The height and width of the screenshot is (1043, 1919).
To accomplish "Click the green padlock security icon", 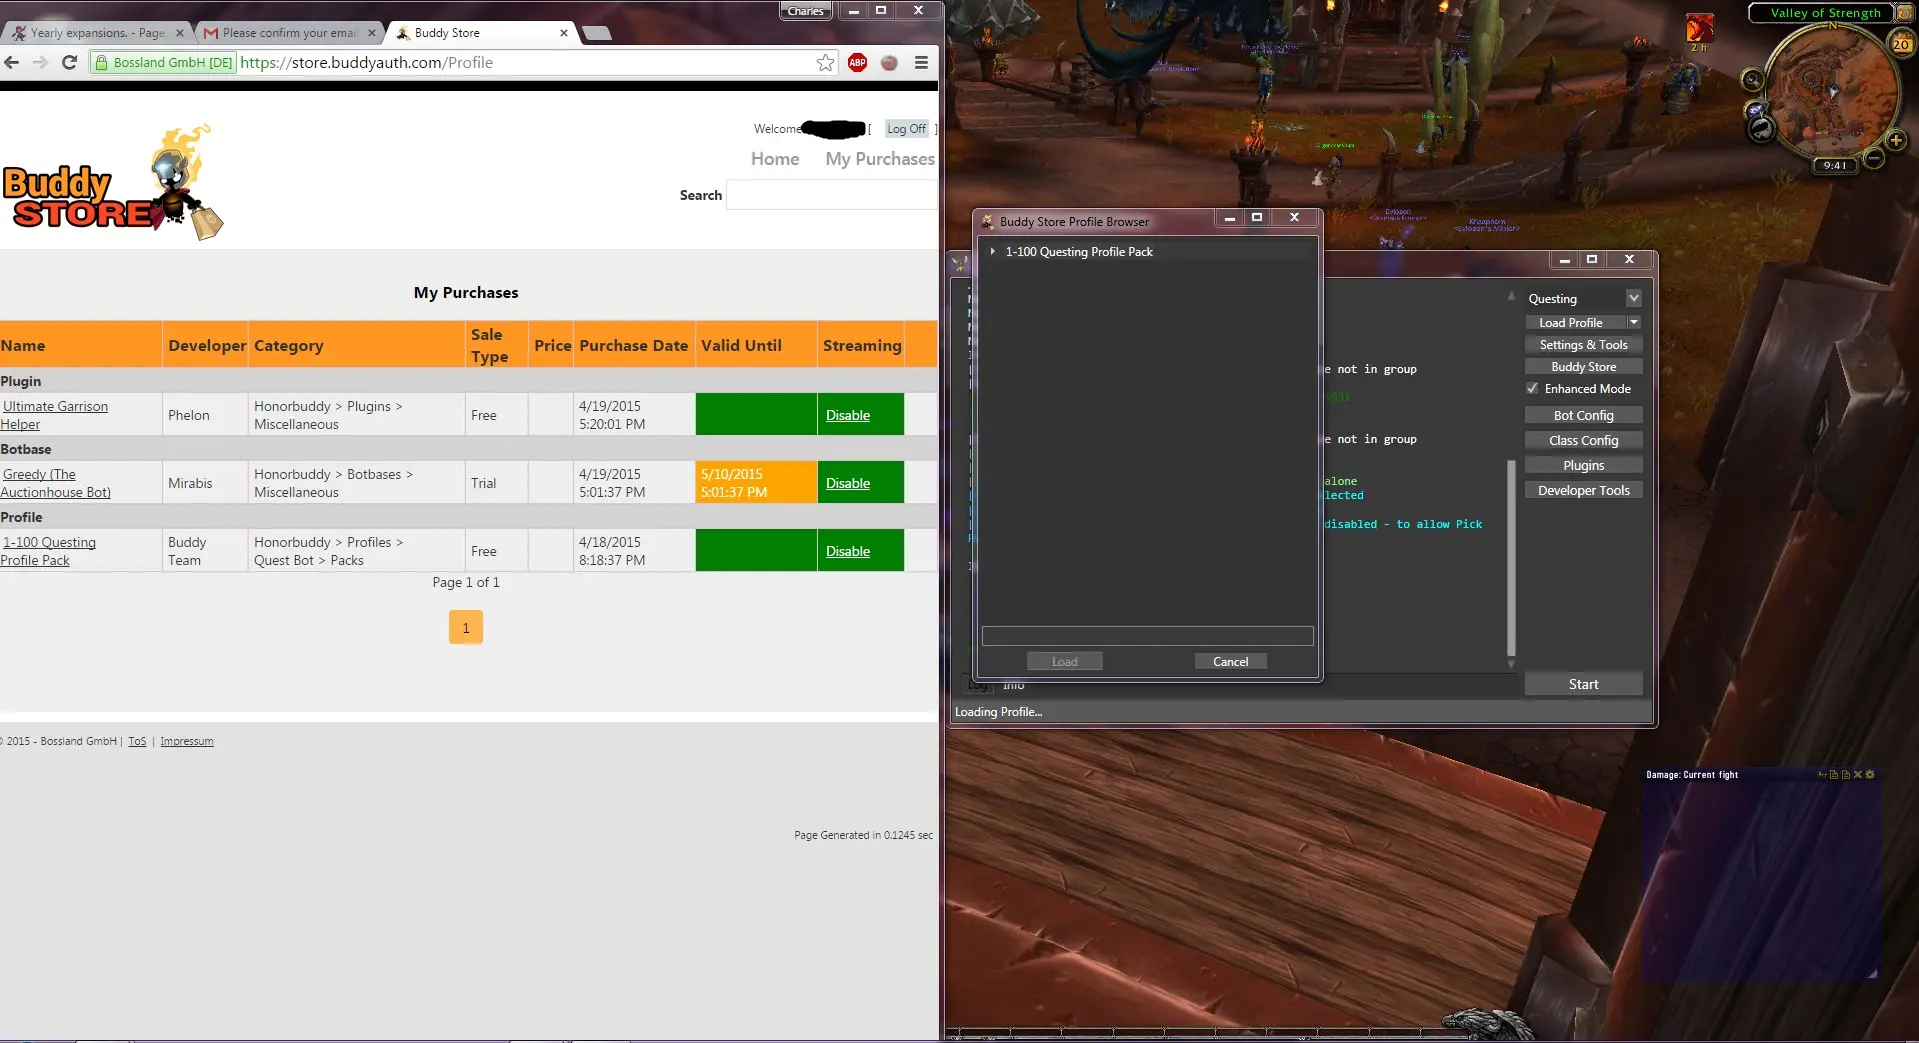I will tap(101, 62).
